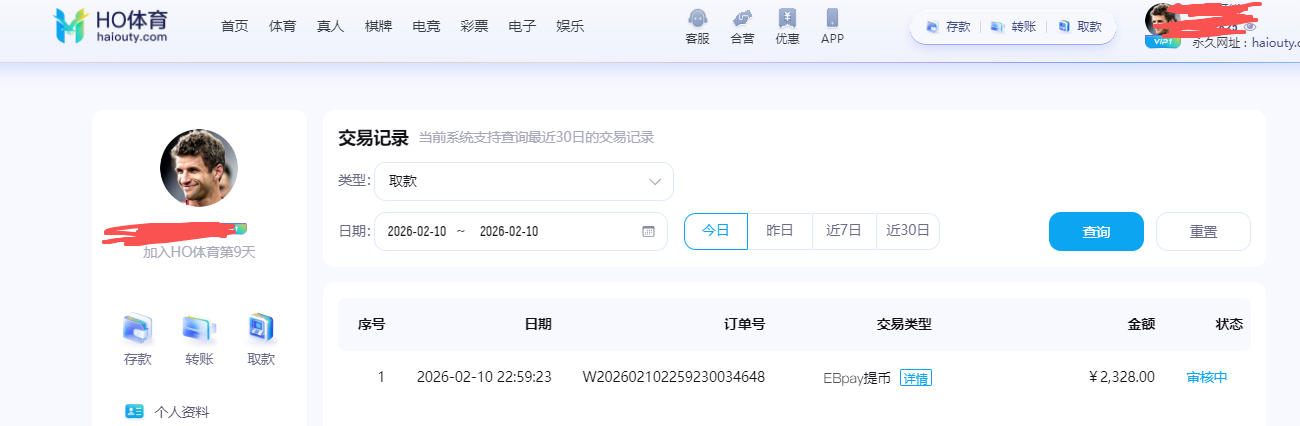Click the sidebar 取款 withdraw safe icon
The image size is (1300, 426).
pyautogui.click(x=261, y=328)
